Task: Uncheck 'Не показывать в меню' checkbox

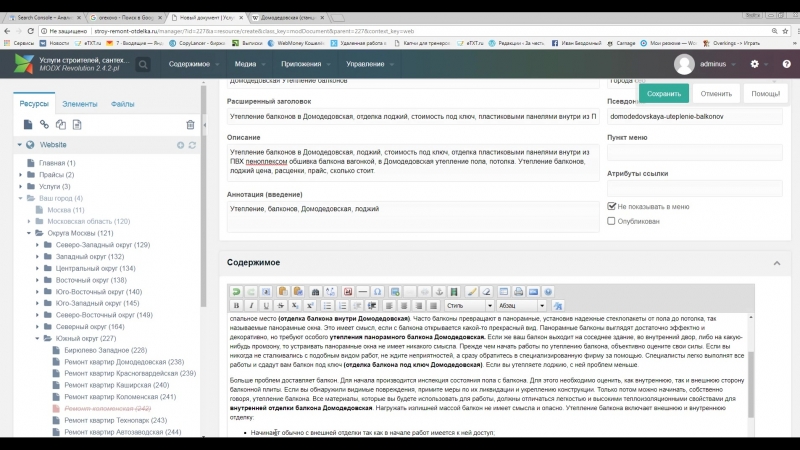Action: click(x=612, y=206)
